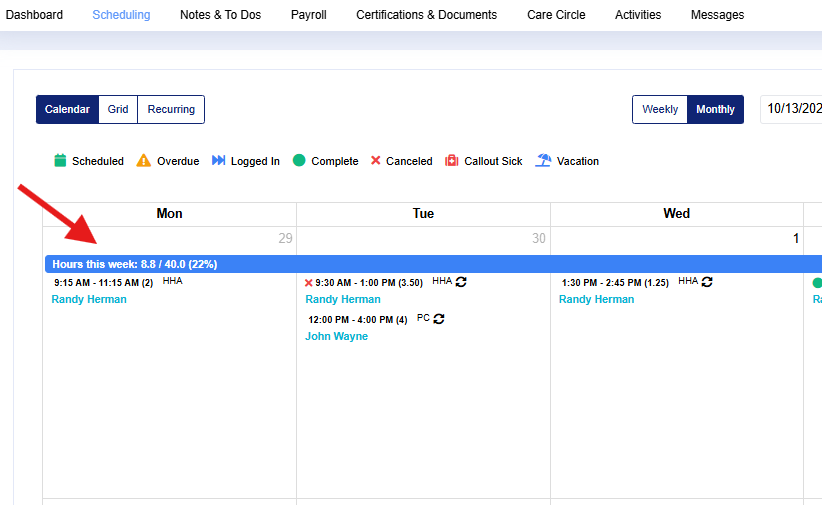Image resolution: width=822 pixels, height=505 pixels.
Task: Click the Callout Sick medical kit icon
Action: [452, 161]
